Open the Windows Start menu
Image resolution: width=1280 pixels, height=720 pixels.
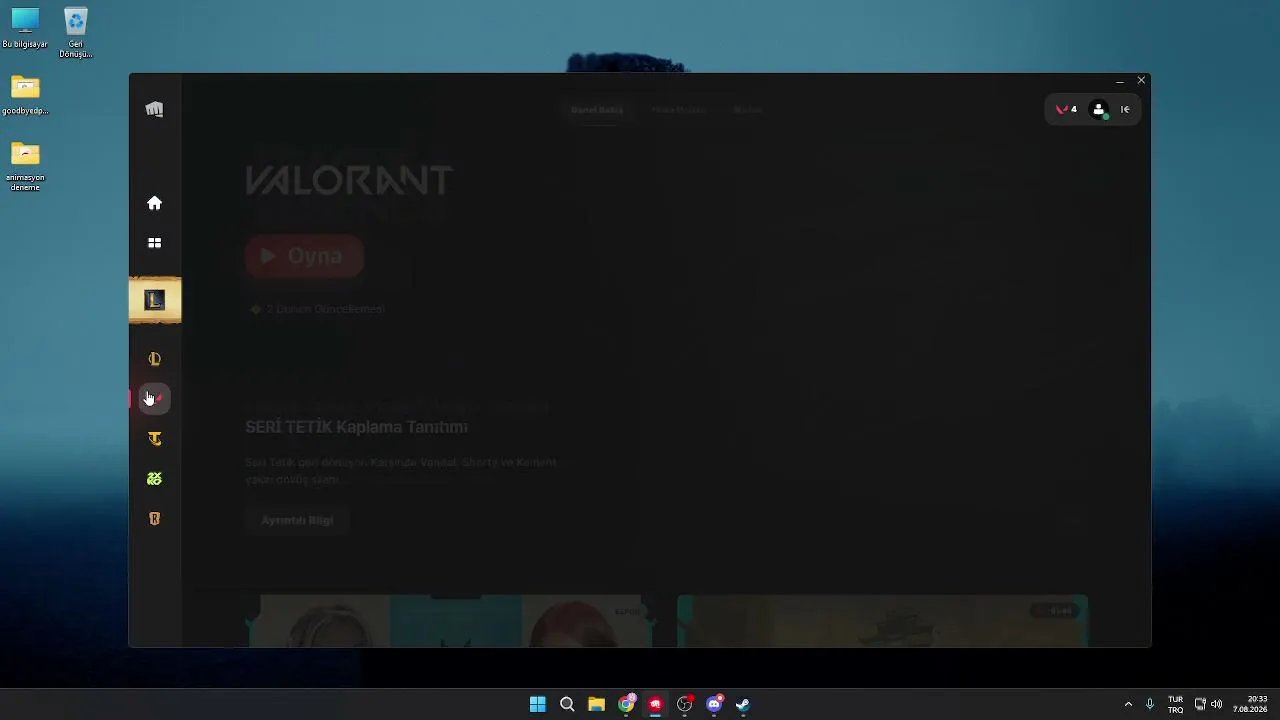(x=538, y=704)
